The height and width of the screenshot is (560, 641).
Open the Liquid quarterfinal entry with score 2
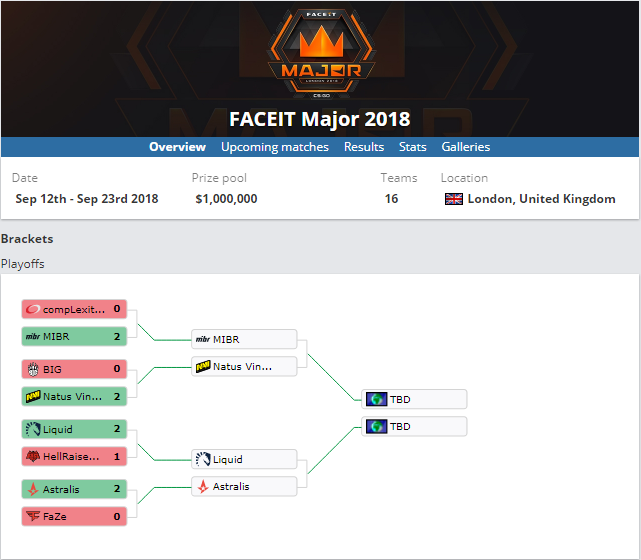tap(74, 429)
